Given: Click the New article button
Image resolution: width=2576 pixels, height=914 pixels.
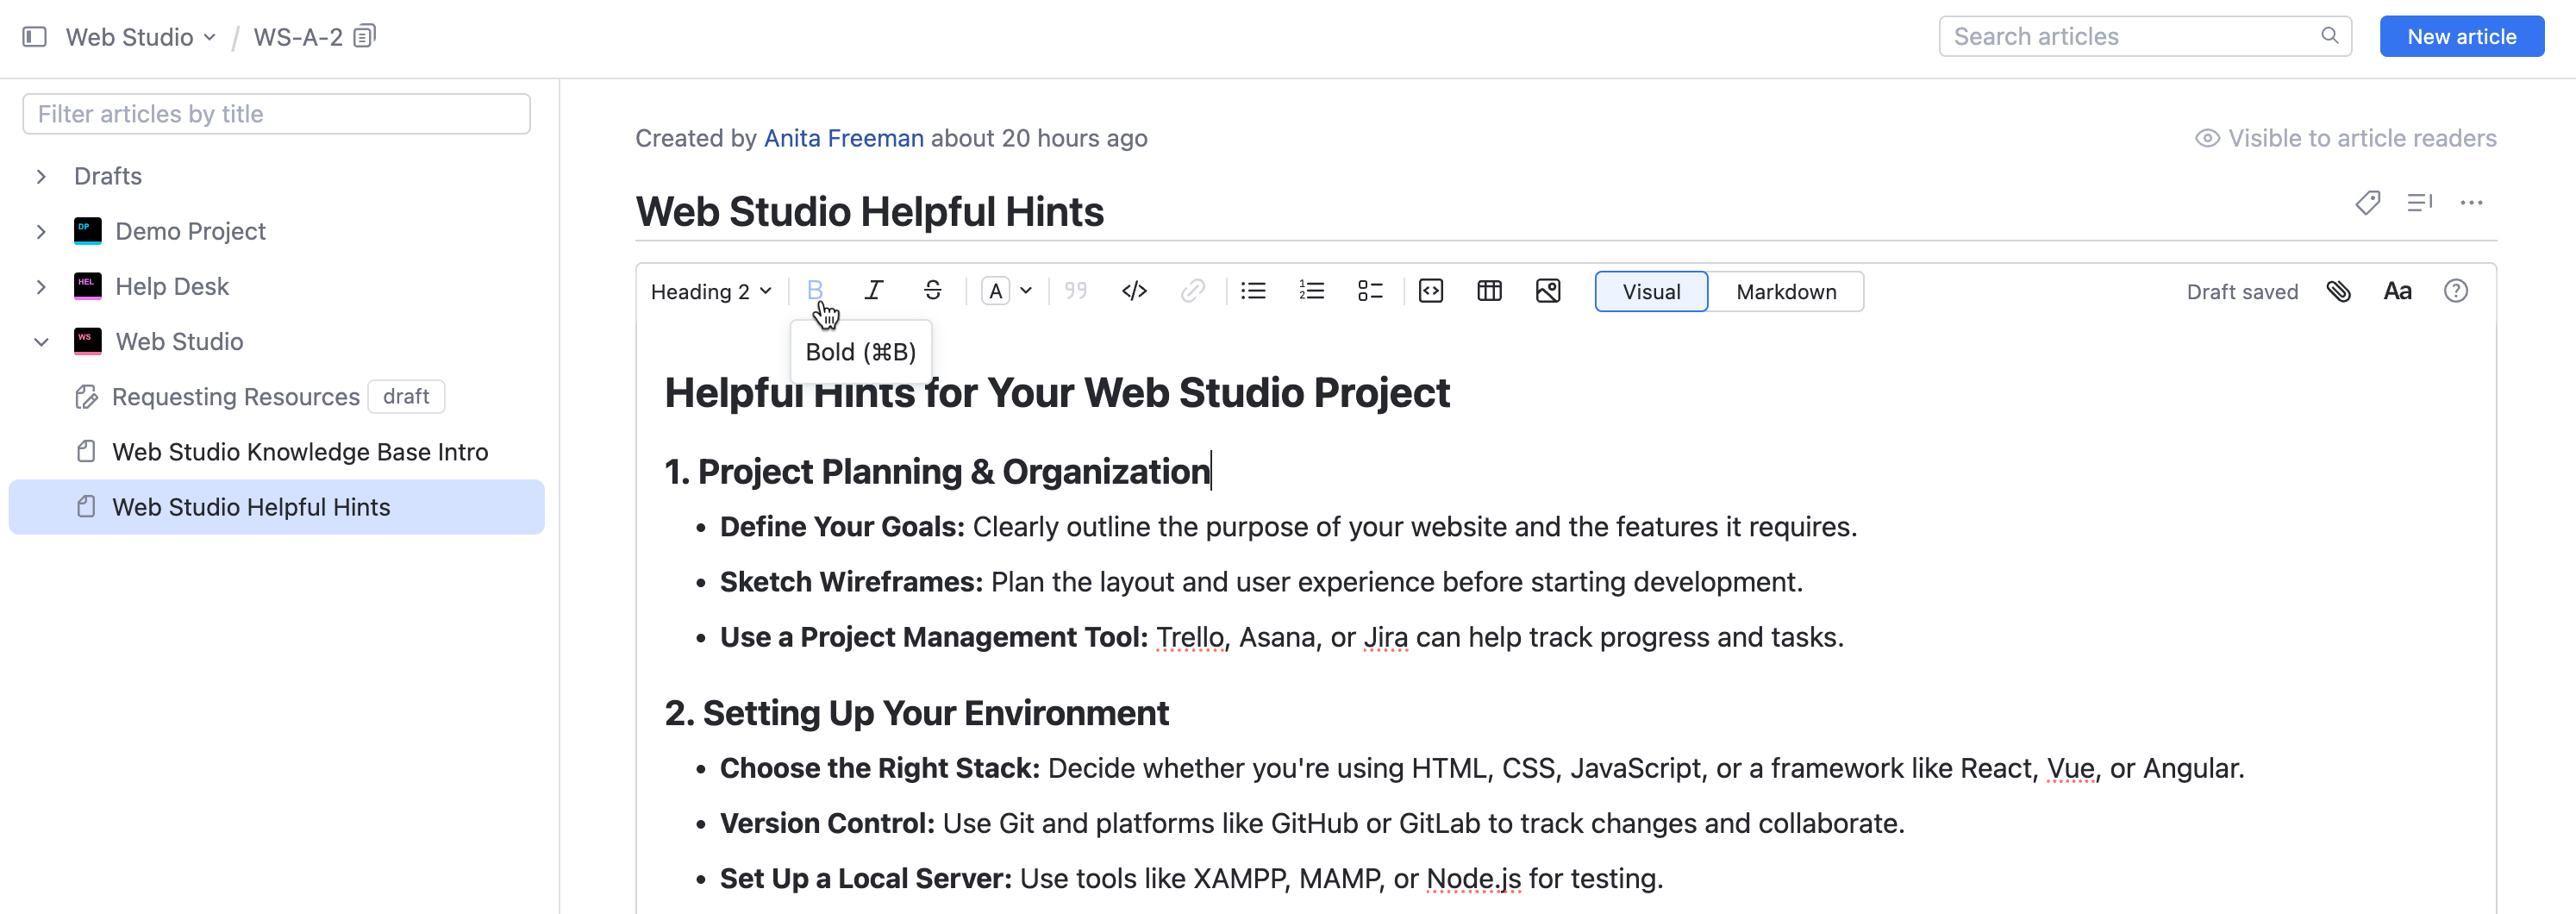Looking at the screenshot, I should click(2461, 36).
